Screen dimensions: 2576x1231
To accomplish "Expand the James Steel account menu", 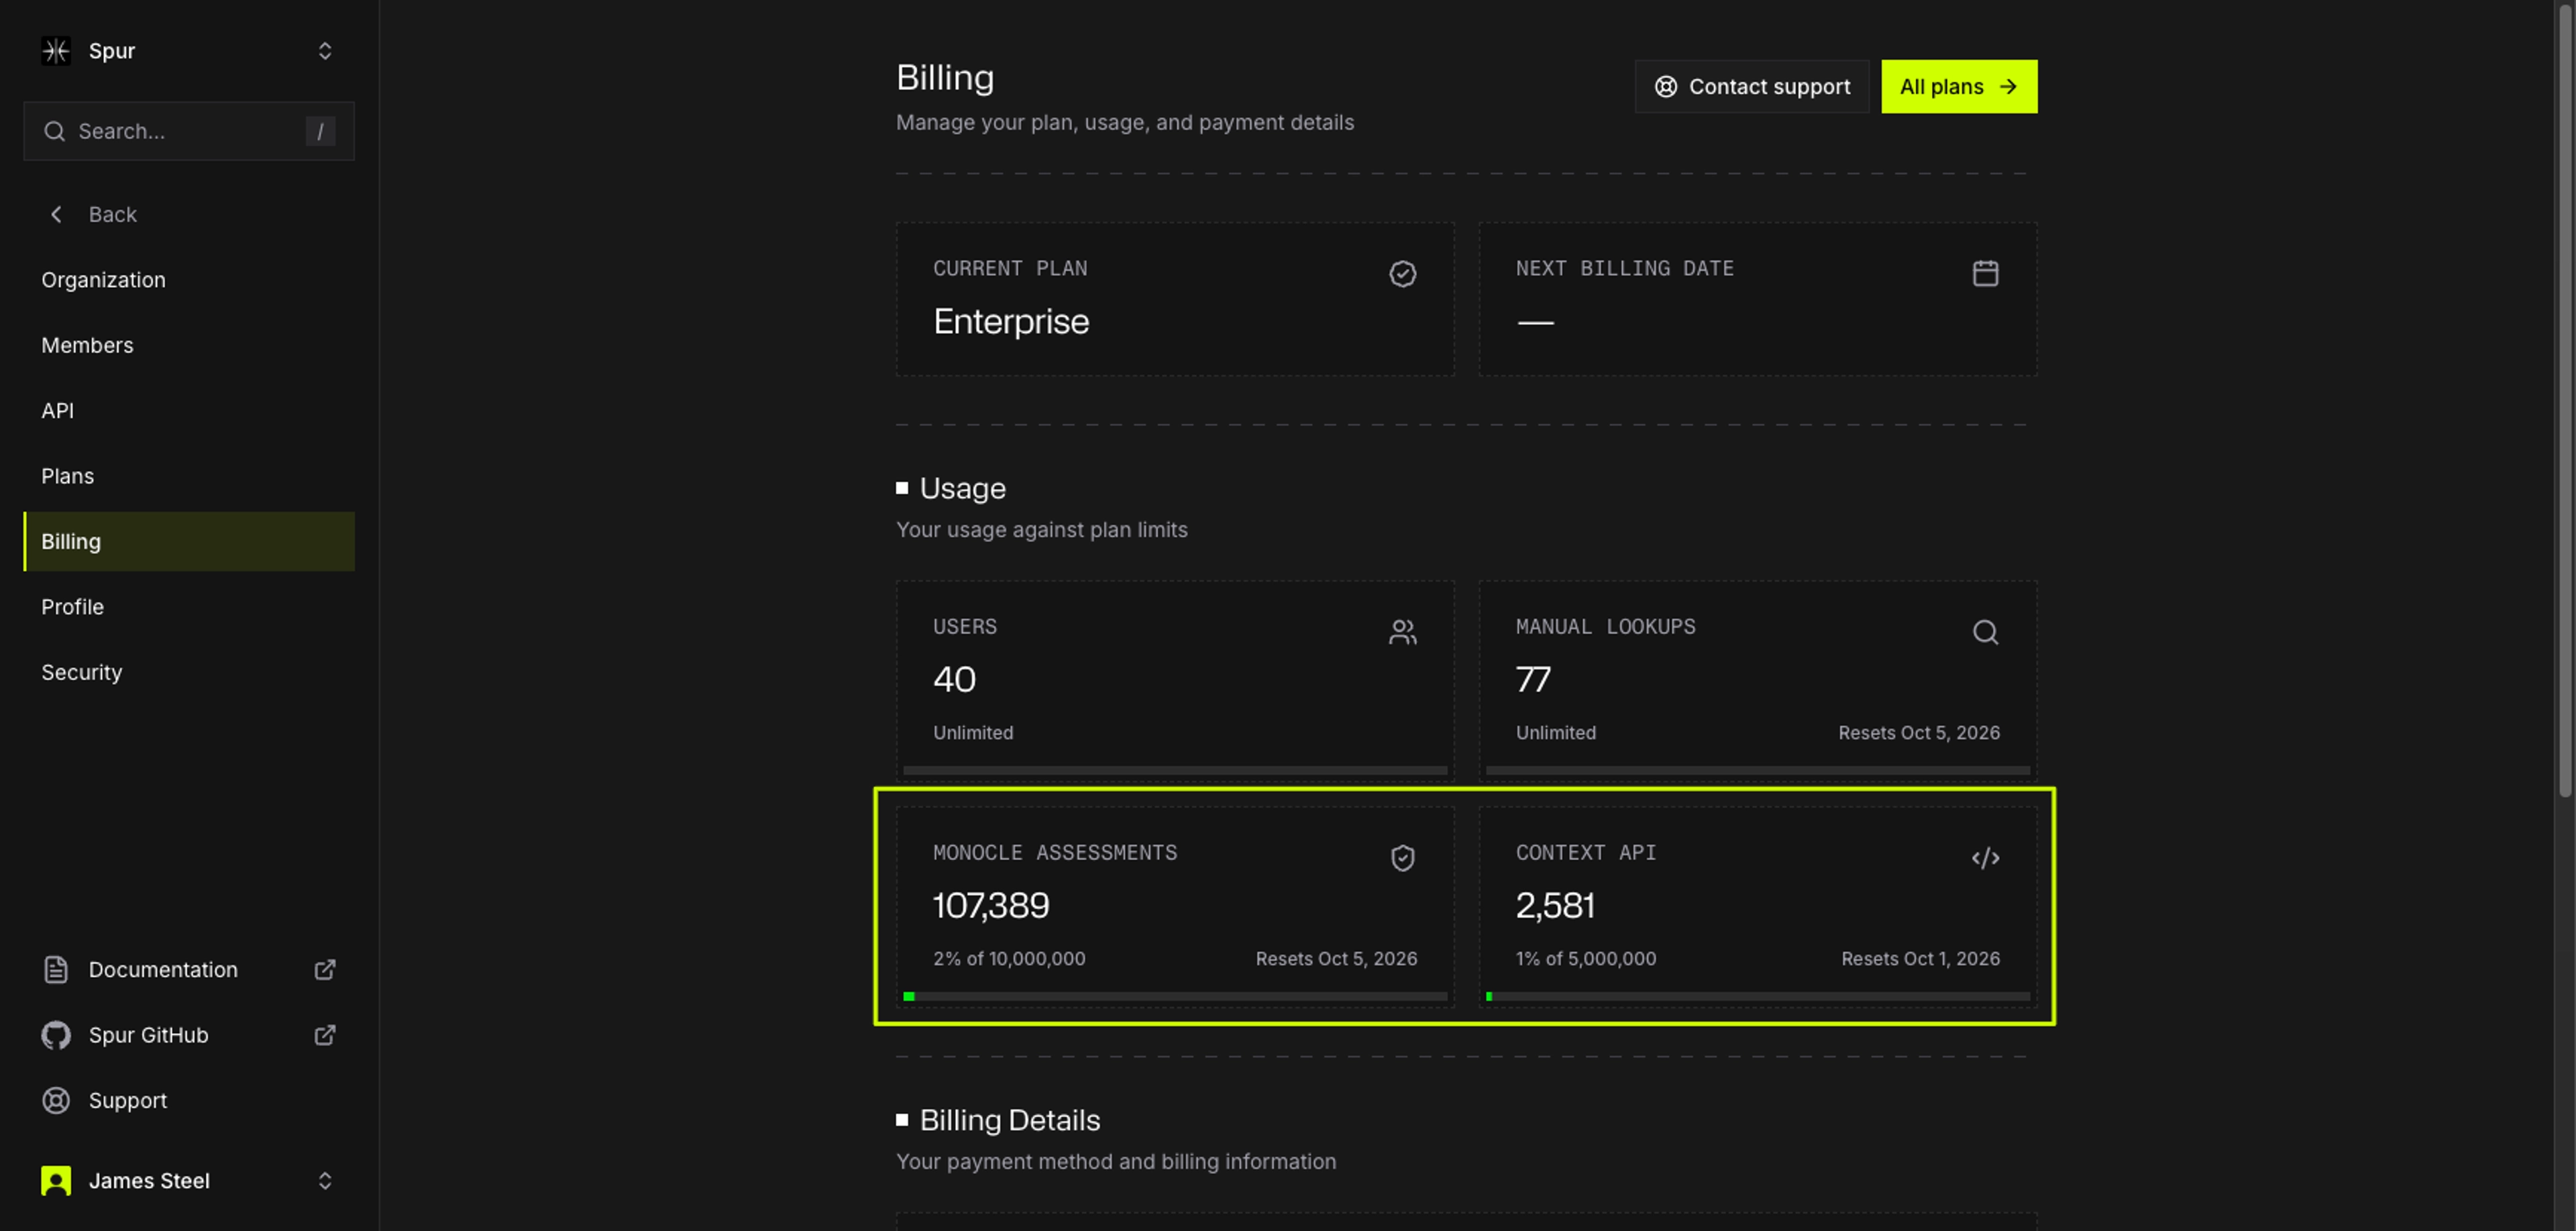I will pyautogui.click(x=325, y=1181).
